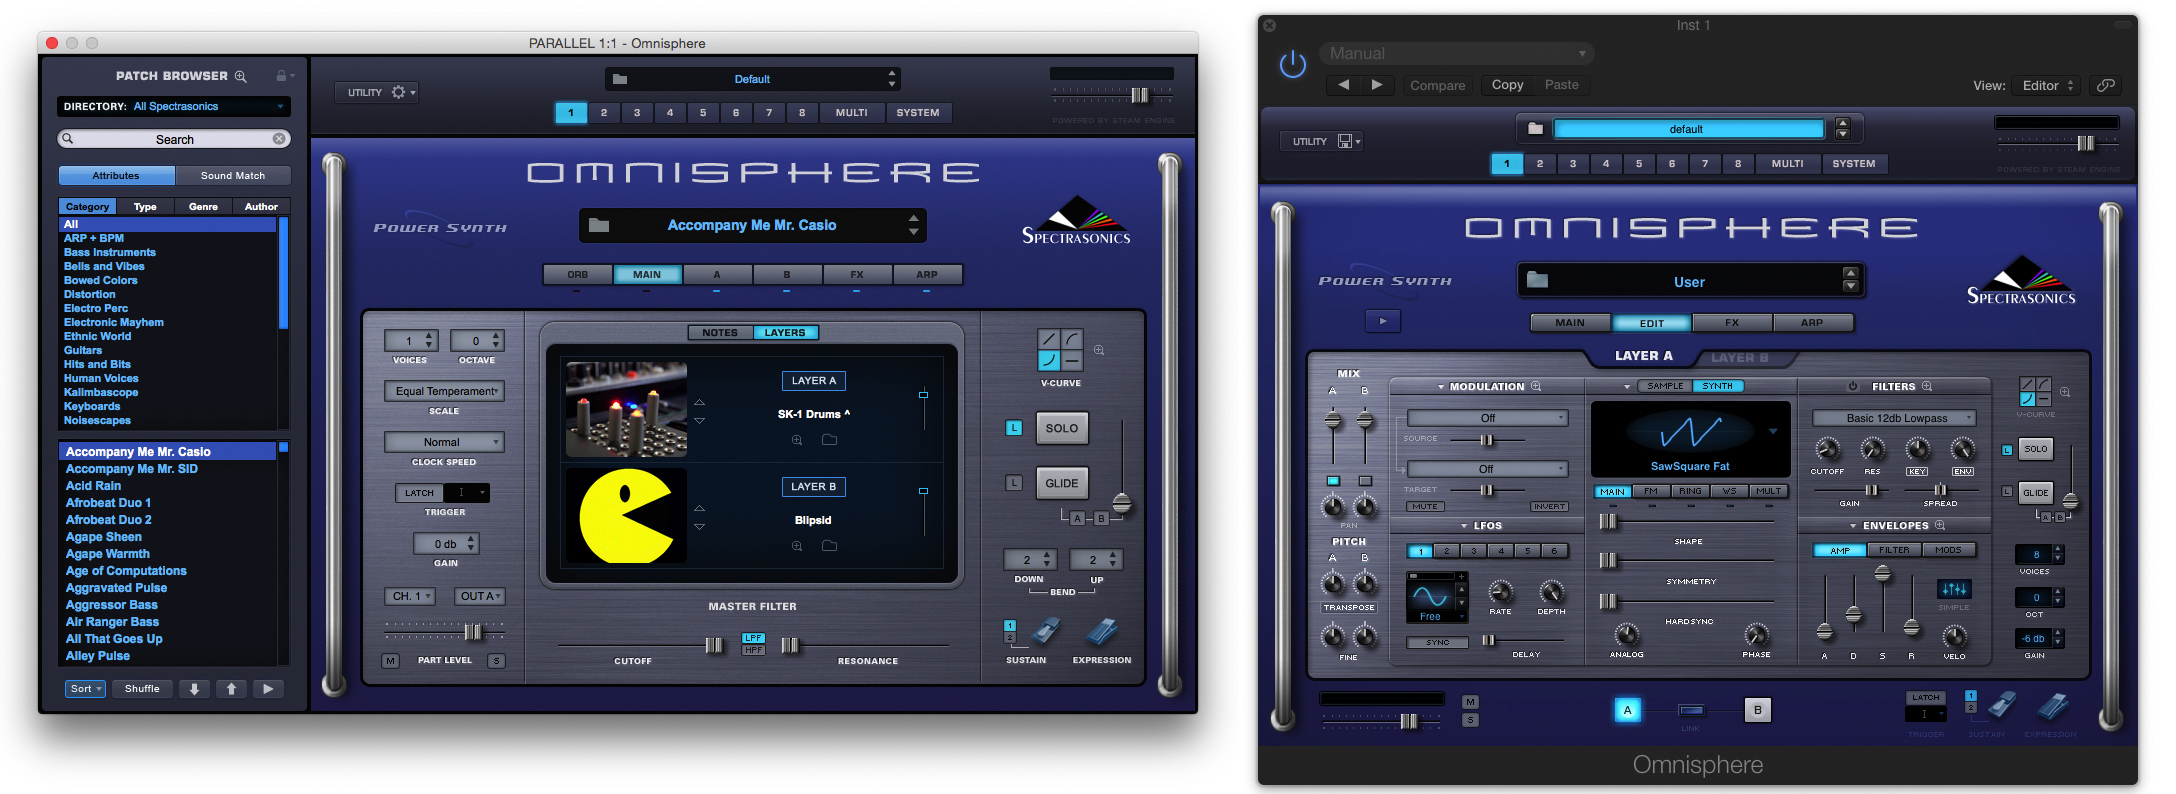Image resolution: width=2176 pixels, height=794 pixels.
Task: Click the next patch down-arrow button
Action: (194, 689)
